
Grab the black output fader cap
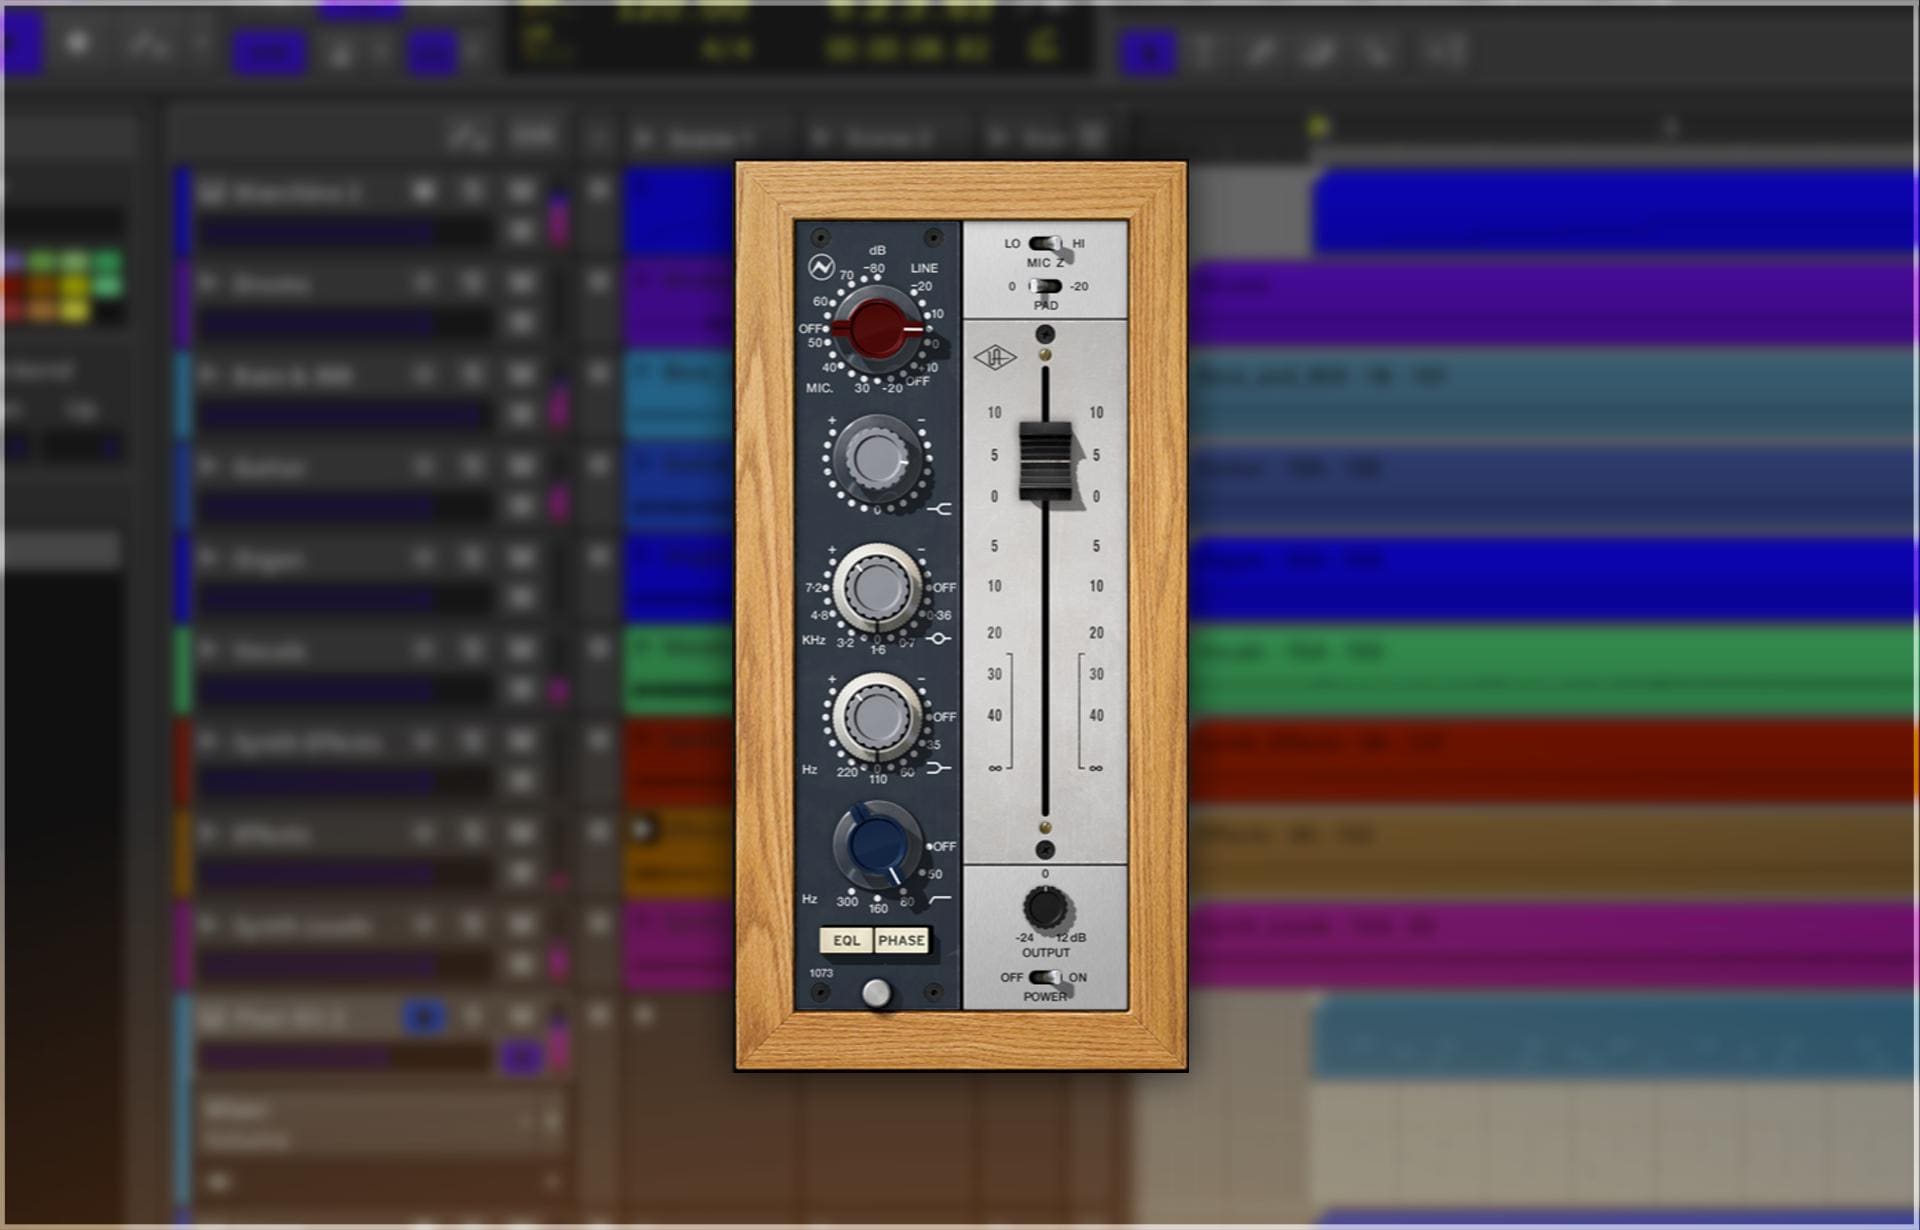(1045, 461)
